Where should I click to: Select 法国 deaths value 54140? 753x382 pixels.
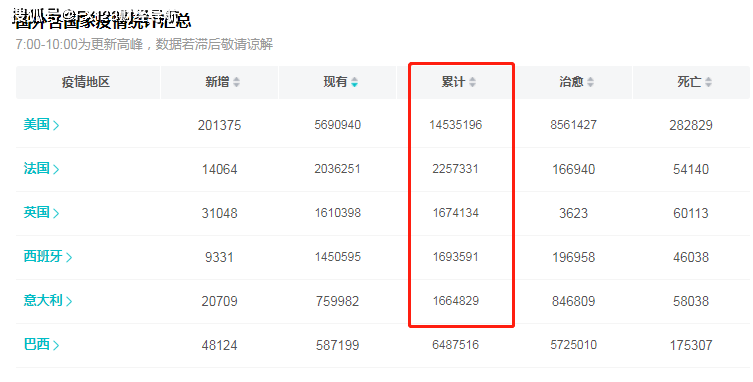coord(691,169)
